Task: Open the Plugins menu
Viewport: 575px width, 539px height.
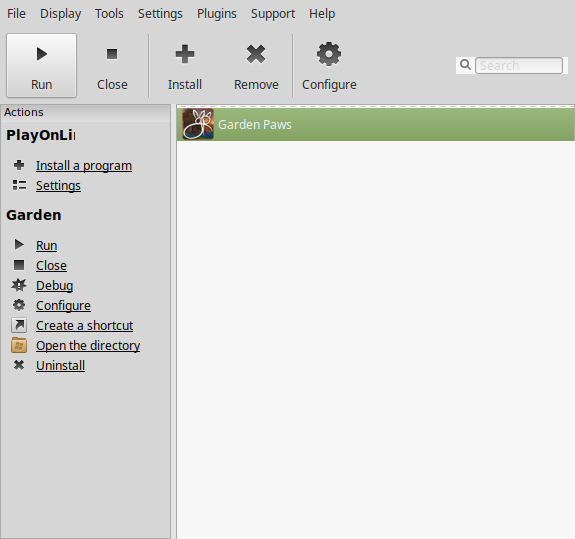Action: (x=217, y=14)
